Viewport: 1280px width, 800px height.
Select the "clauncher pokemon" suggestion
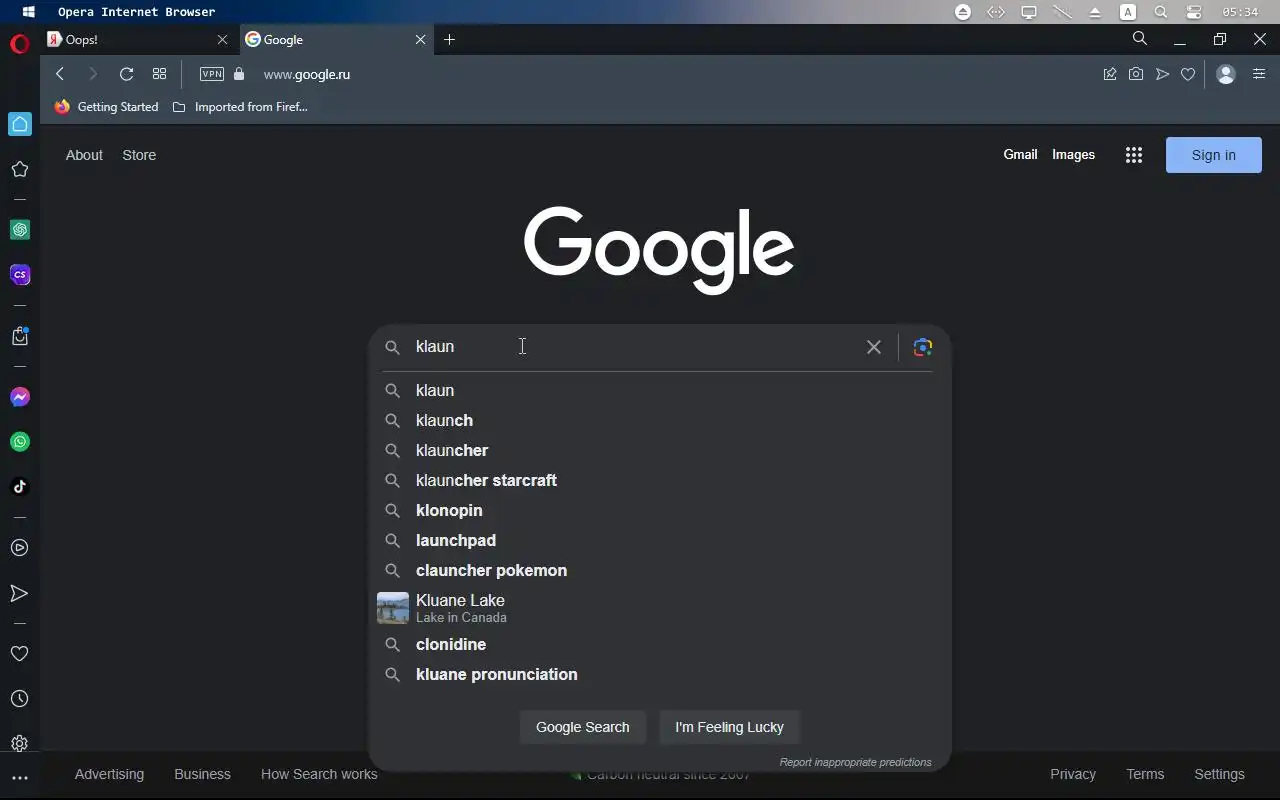[660, 570]
